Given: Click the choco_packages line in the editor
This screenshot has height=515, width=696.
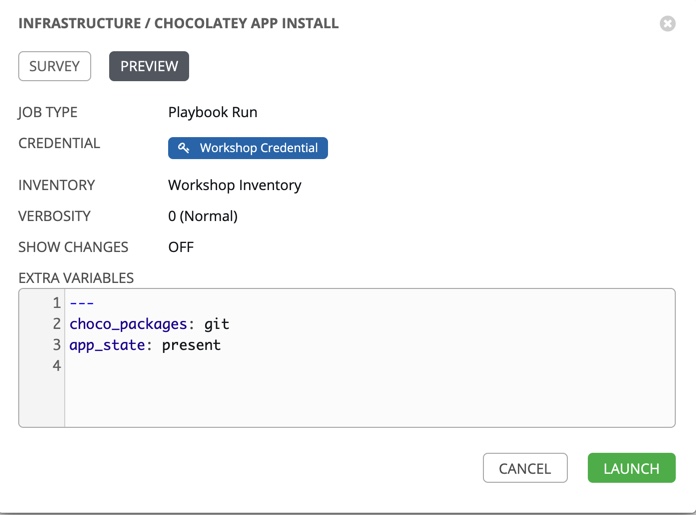Looking at the screenshot, I should 149,324.
